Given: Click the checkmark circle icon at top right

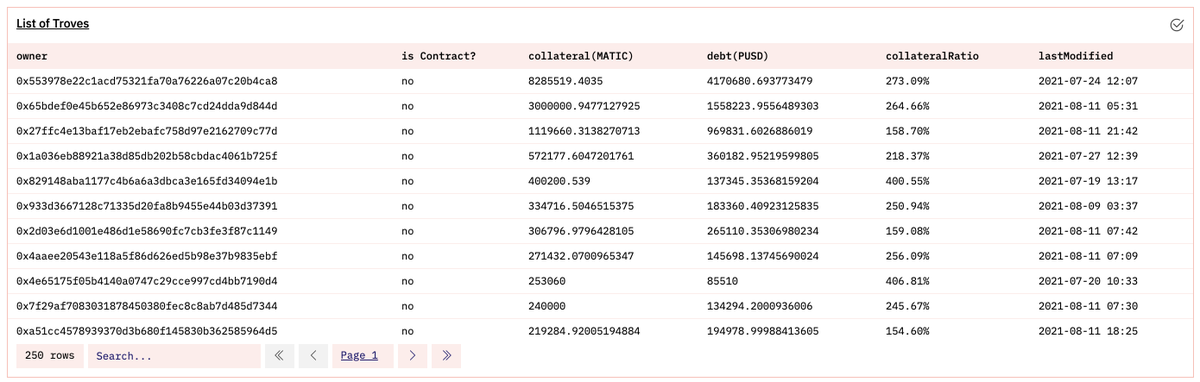Looking at the screenshot, I should [1176, 25].
